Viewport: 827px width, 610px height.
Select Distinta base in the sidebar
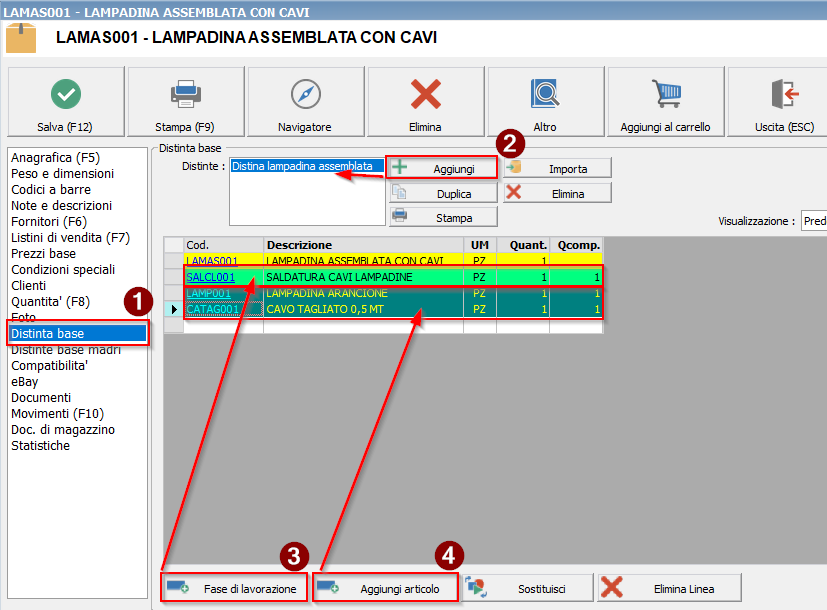[x=48, y=333]
